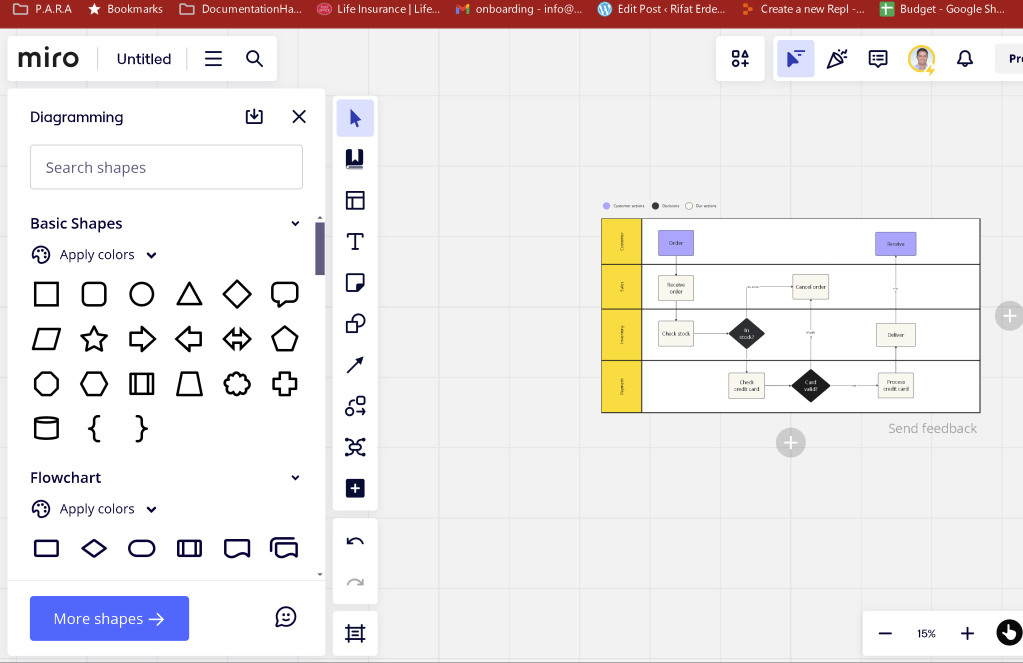Pick the cross shape
The height and width of the screenshot is (663, 1023).
coord(284,384)
